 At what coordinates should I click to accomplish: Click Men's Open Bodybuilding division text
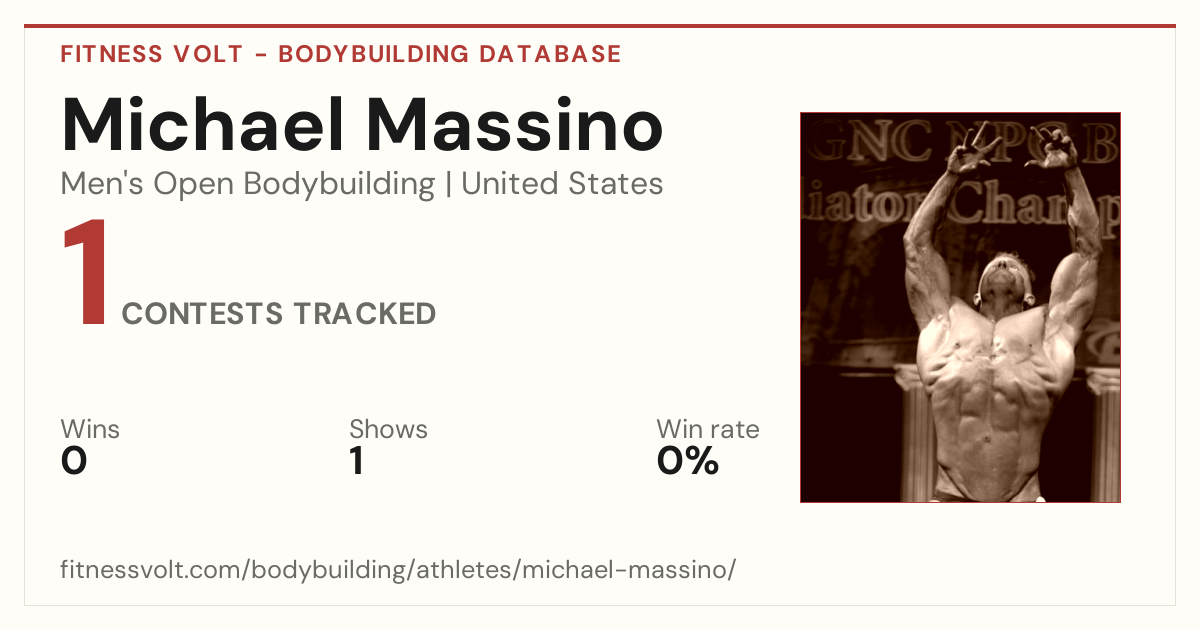(248, 185)
